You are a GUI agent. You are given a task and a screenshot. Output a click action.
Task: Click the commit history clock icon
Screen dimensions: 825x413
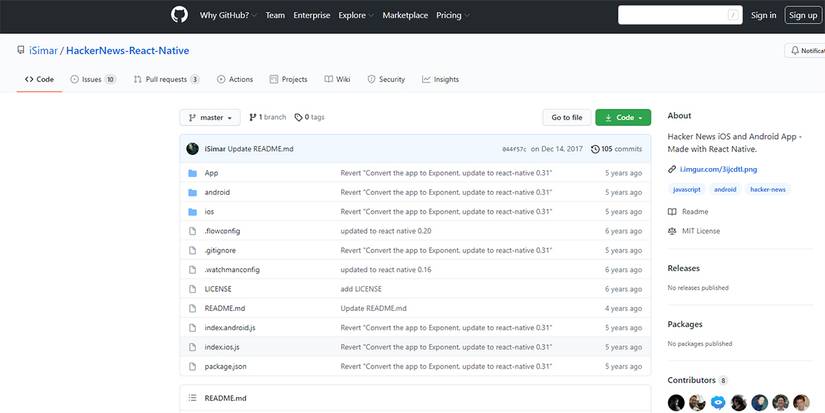595,149
